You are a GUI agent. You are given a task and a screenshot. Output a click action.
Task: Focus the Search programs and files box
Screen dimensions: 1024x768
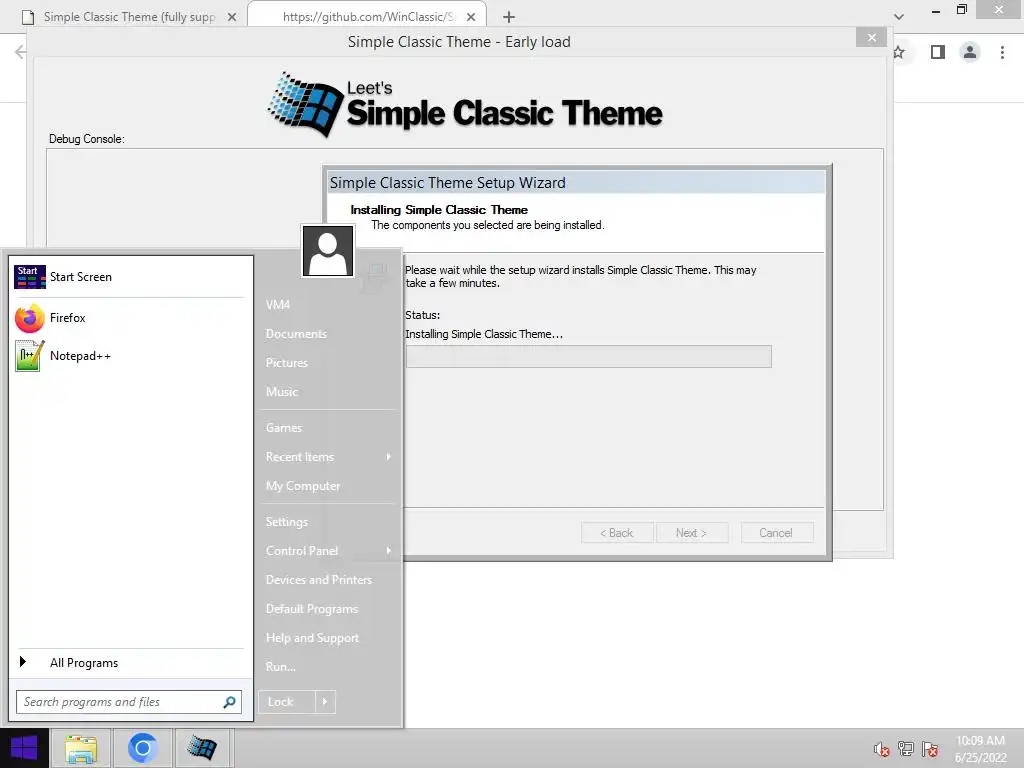[x=129, y=702]
